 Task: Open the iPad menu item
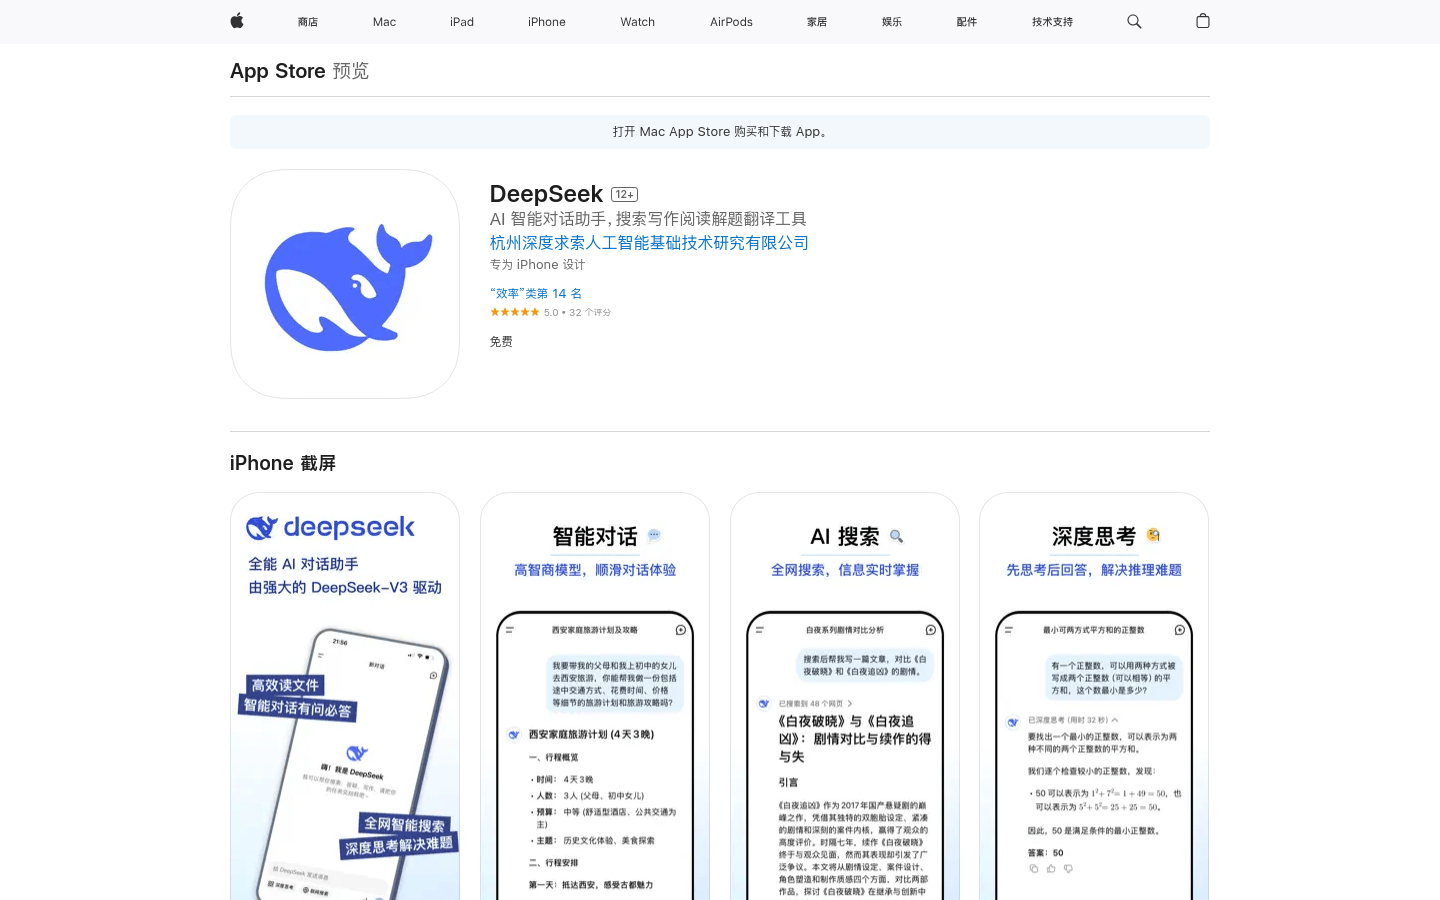click(x=462, y=22)
